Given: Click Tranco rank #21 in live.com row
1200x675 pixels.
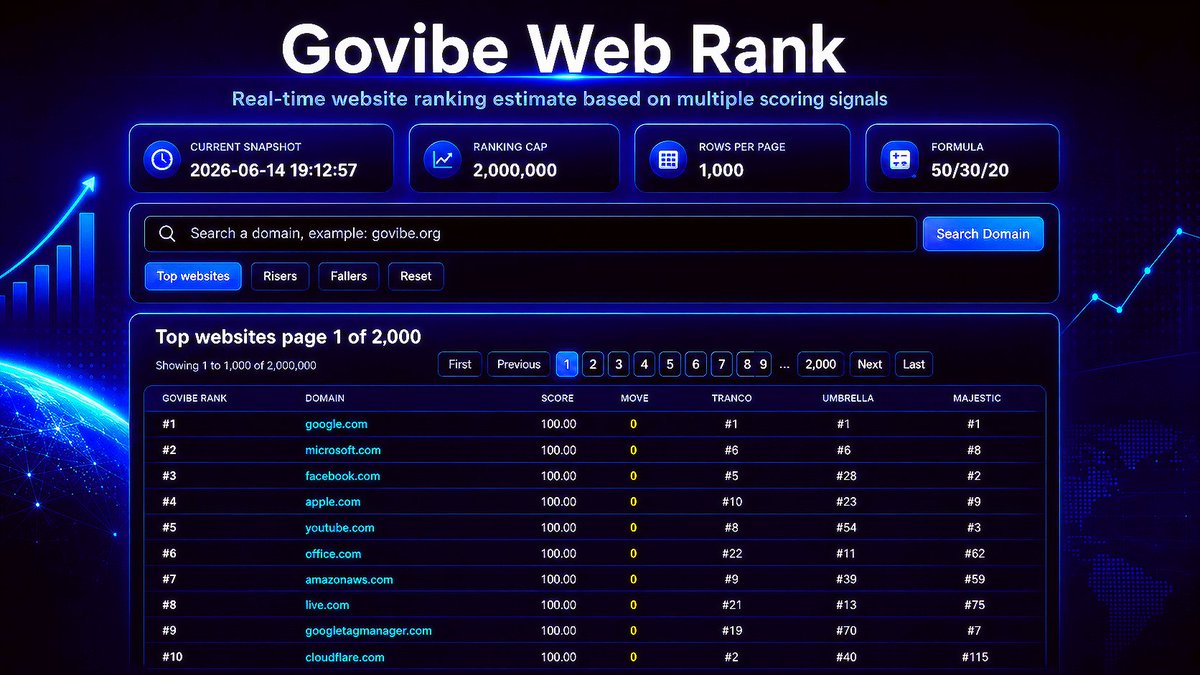Looking at the screenshot, I should 732,606.
